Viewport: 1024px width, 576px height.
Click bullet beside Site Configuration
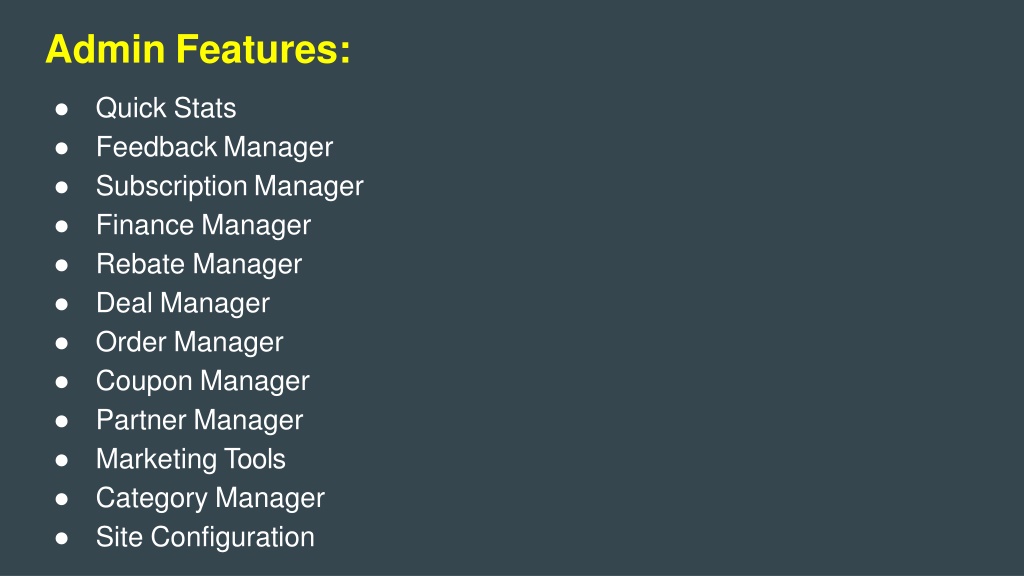[x=61, y=538]
